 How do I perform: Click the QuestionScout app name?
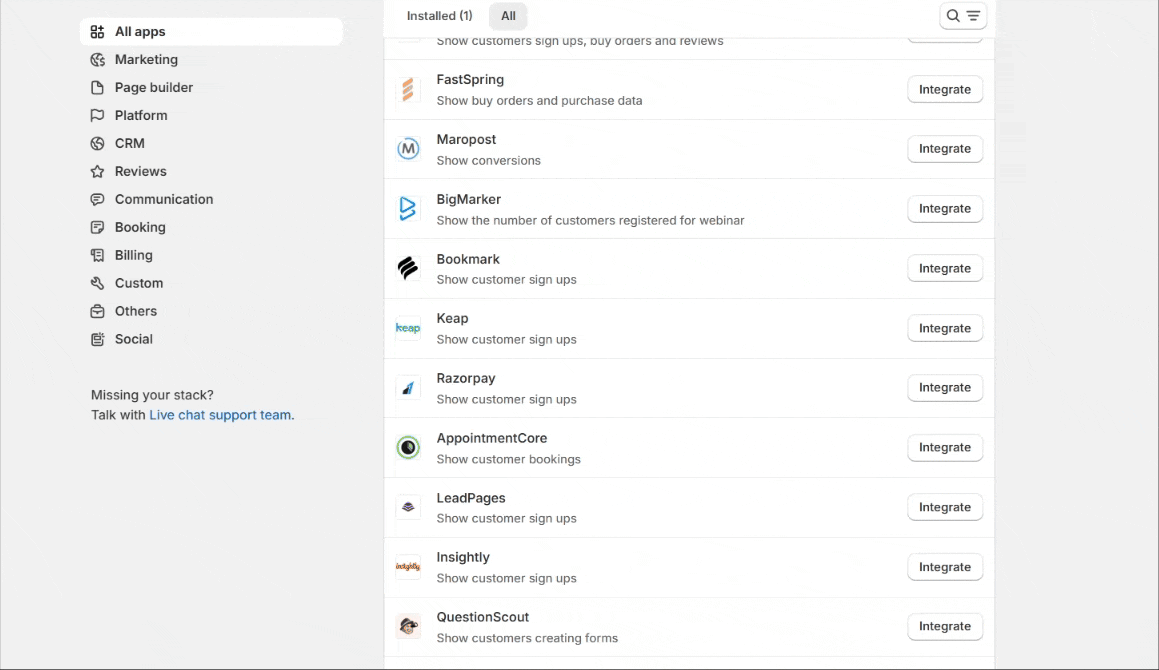[x=483, y=617]
